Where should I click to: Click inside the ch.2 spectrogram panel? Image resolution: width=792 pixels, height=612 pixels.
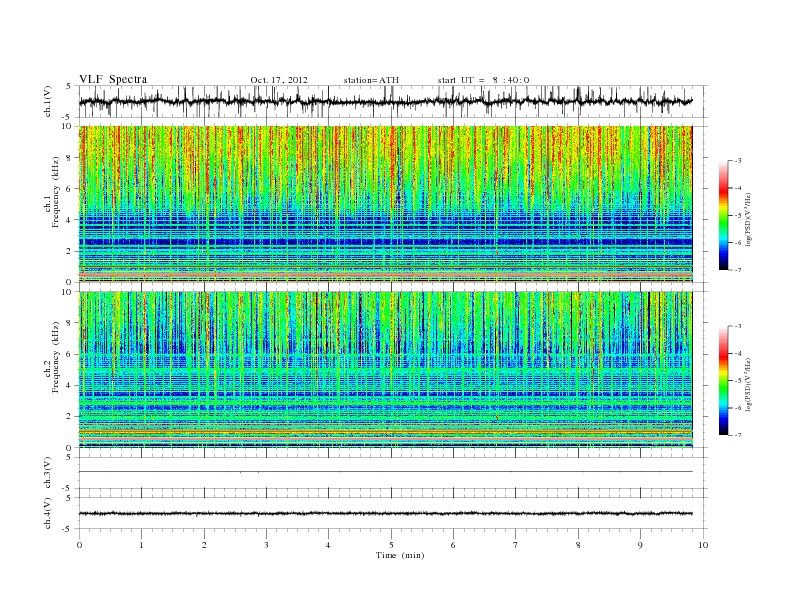[x=385, y=370]
